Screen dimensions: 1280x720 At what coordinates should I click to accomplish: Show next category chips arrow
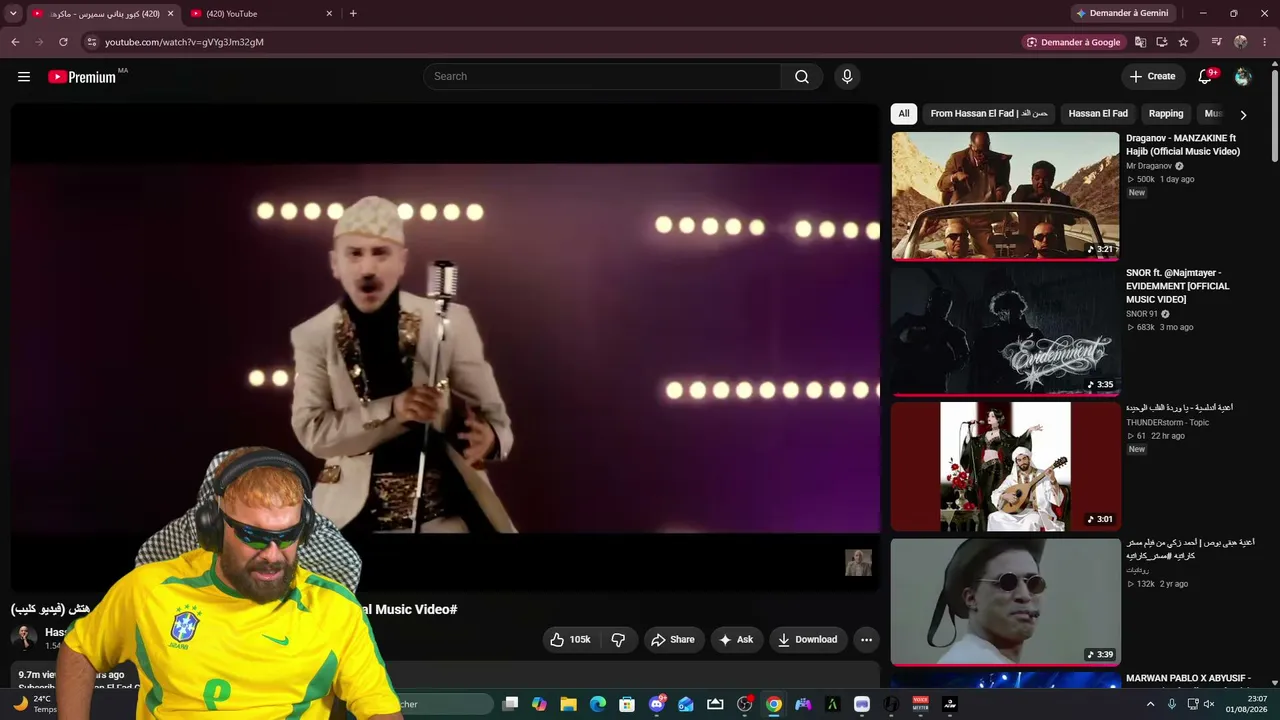pyautogui.click(x=1243, y=115)
